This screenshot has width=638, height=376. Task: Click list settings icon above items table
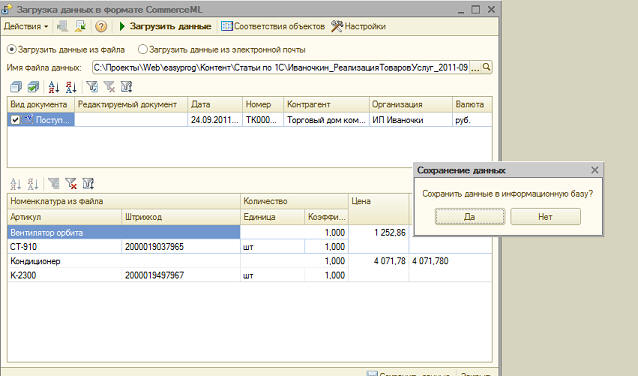click(88, 184)
